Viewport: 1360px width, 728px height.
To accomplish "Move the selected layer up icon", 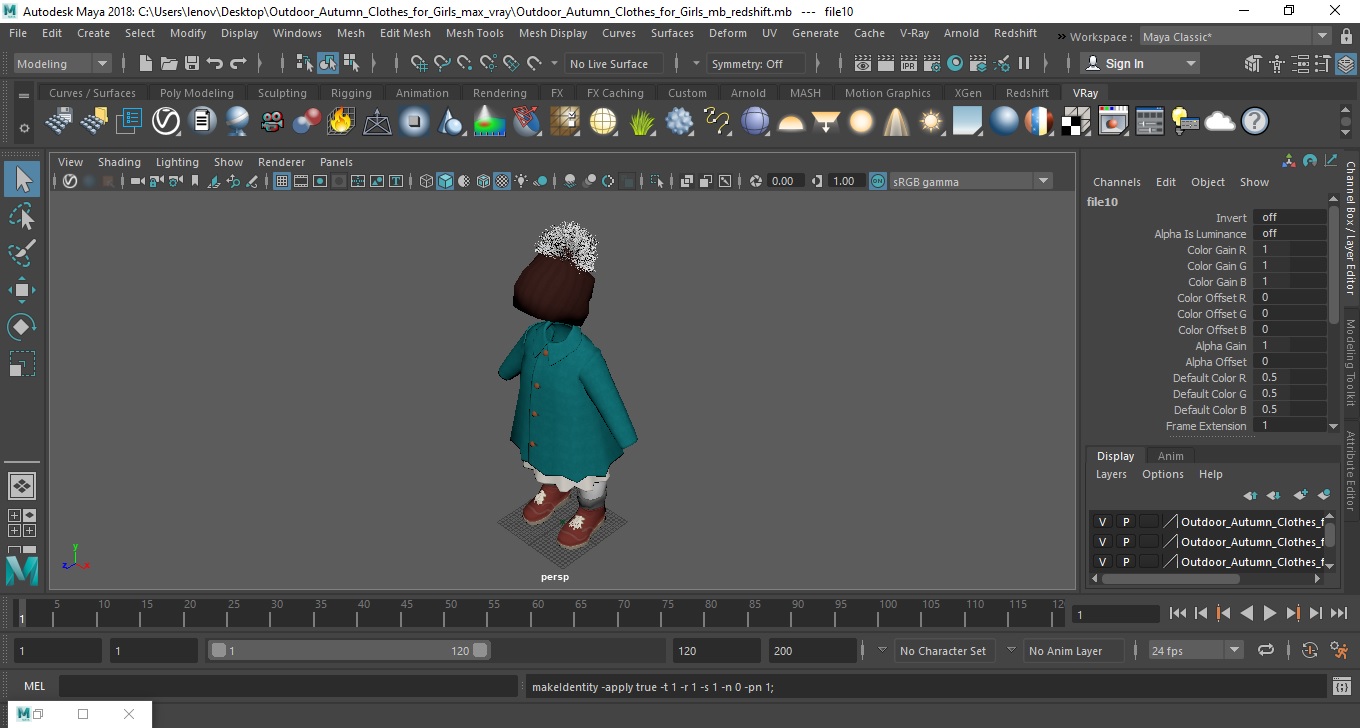I will 1250,495.
